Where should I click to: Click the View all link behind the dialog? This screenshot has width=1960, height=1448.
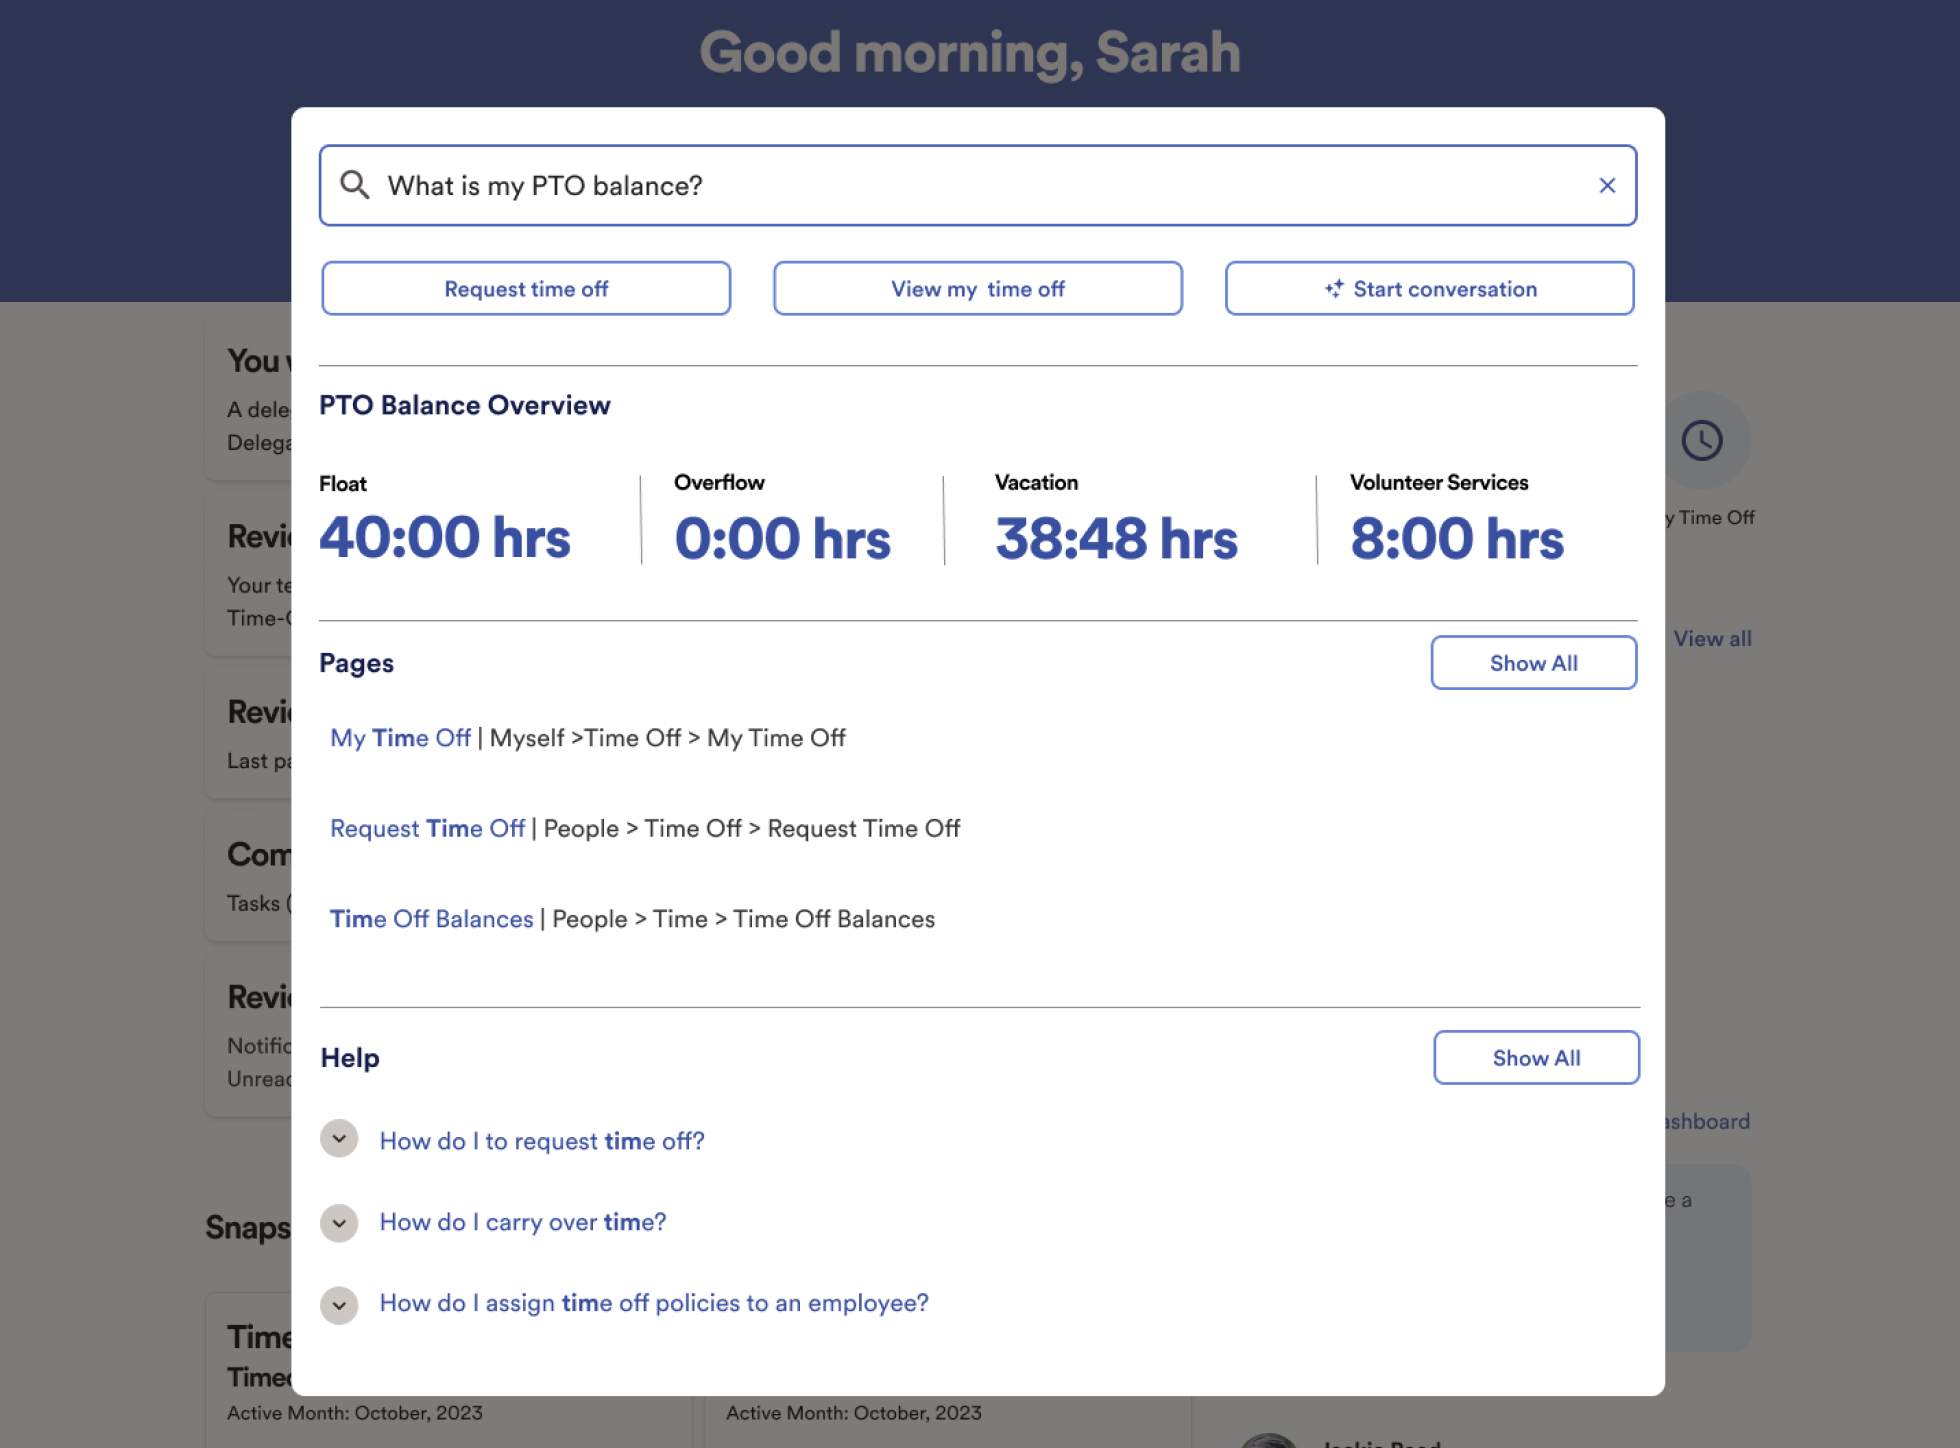(x=1712, y=638)
